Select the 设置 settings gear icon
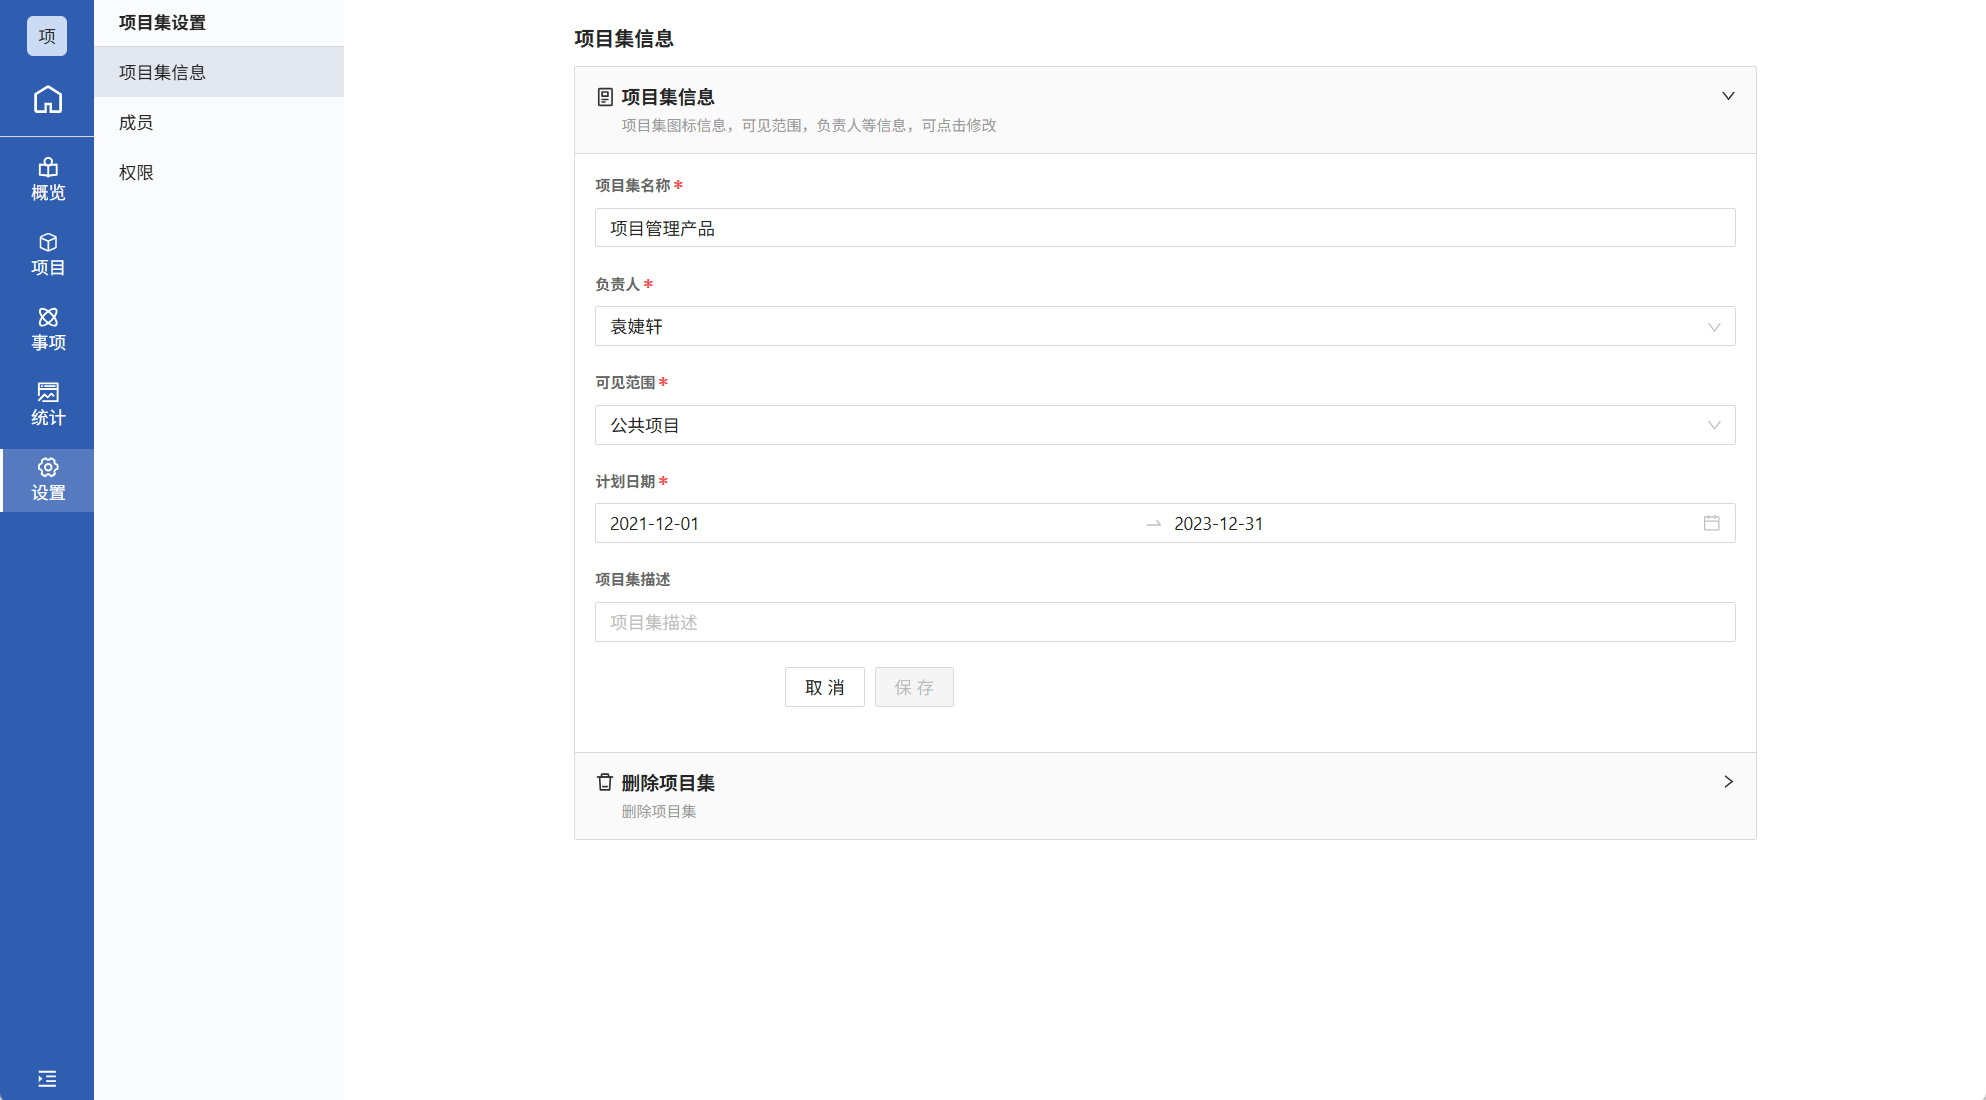 (x=47, y=479)
